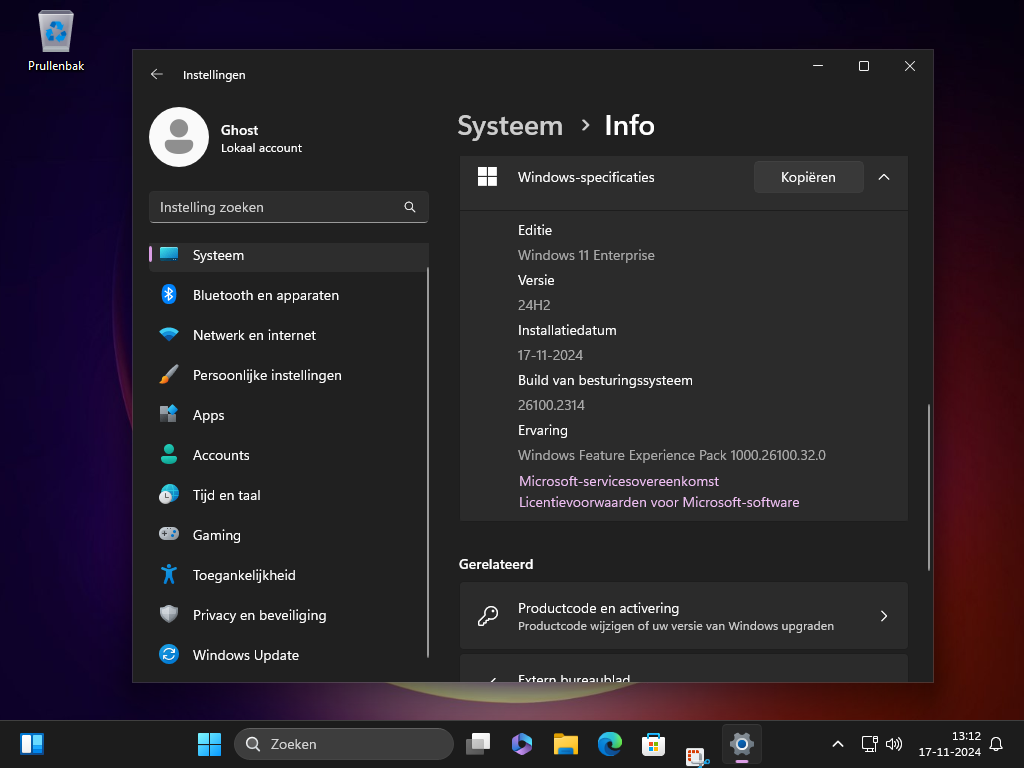The image size is (1024, 768).
Task: Click the Lokaal account text under Ghost
Action: [x=261, y=148]
